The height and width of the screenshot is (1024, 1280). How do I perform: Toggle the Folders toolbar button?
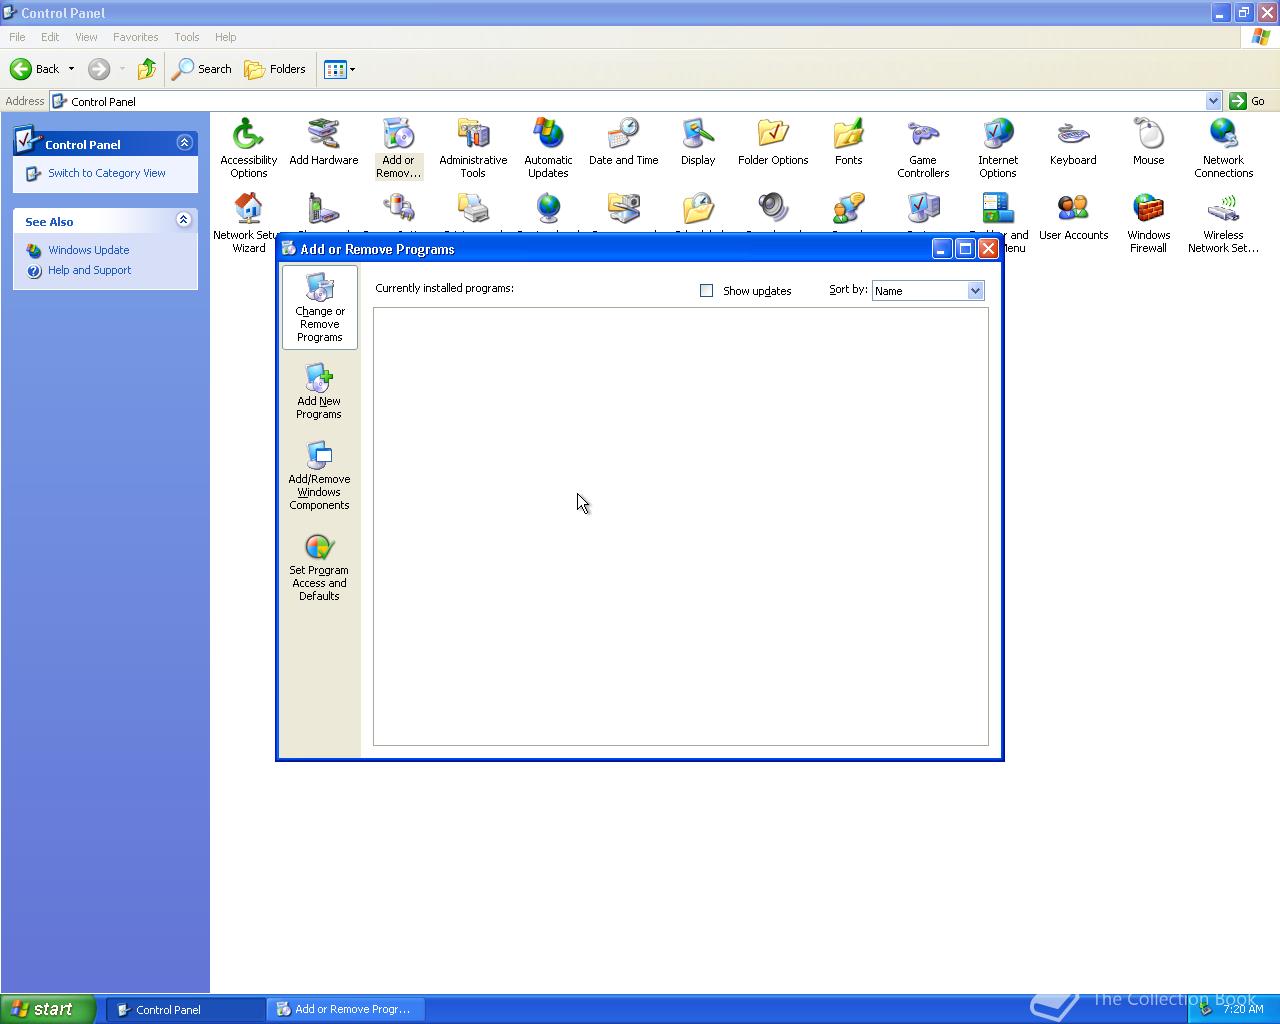[275, 69]
